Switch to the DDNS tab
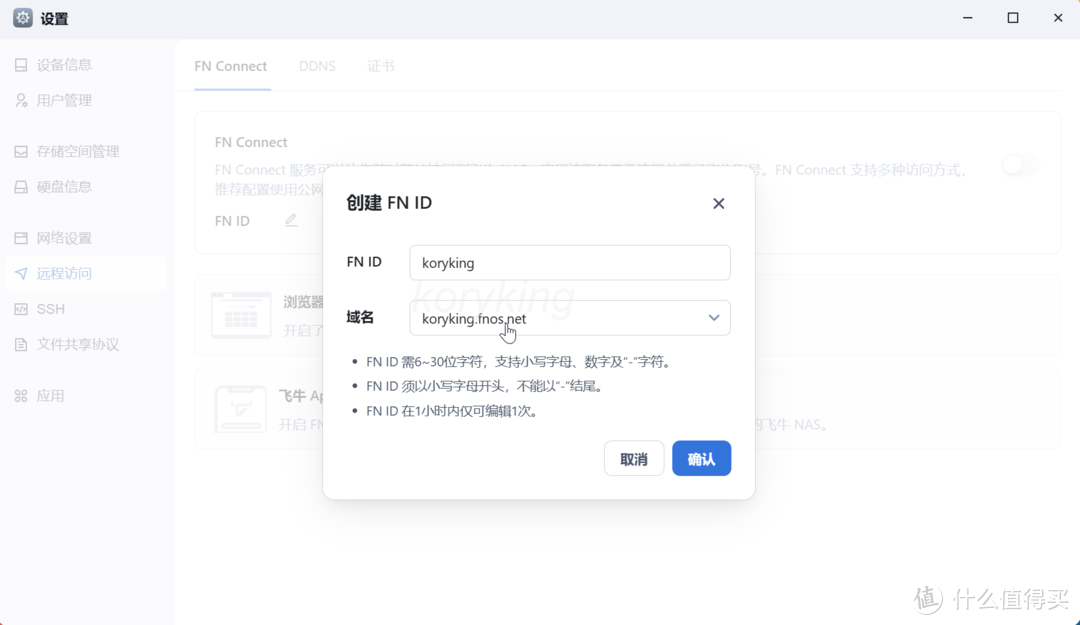 [317, 65]
